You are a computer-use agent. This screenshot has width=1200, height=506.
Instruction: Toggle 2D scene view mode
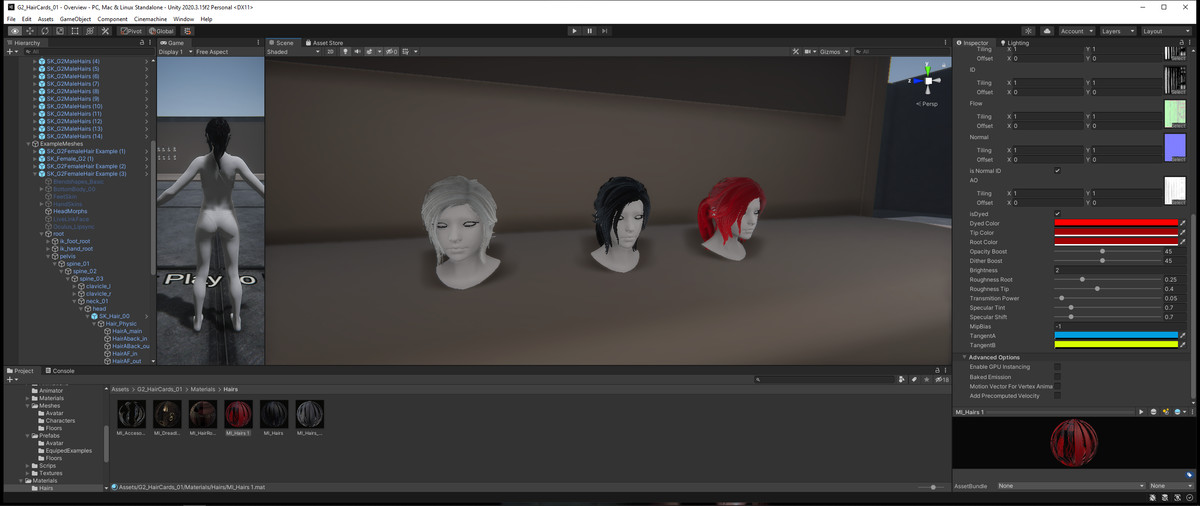point(331,51)
